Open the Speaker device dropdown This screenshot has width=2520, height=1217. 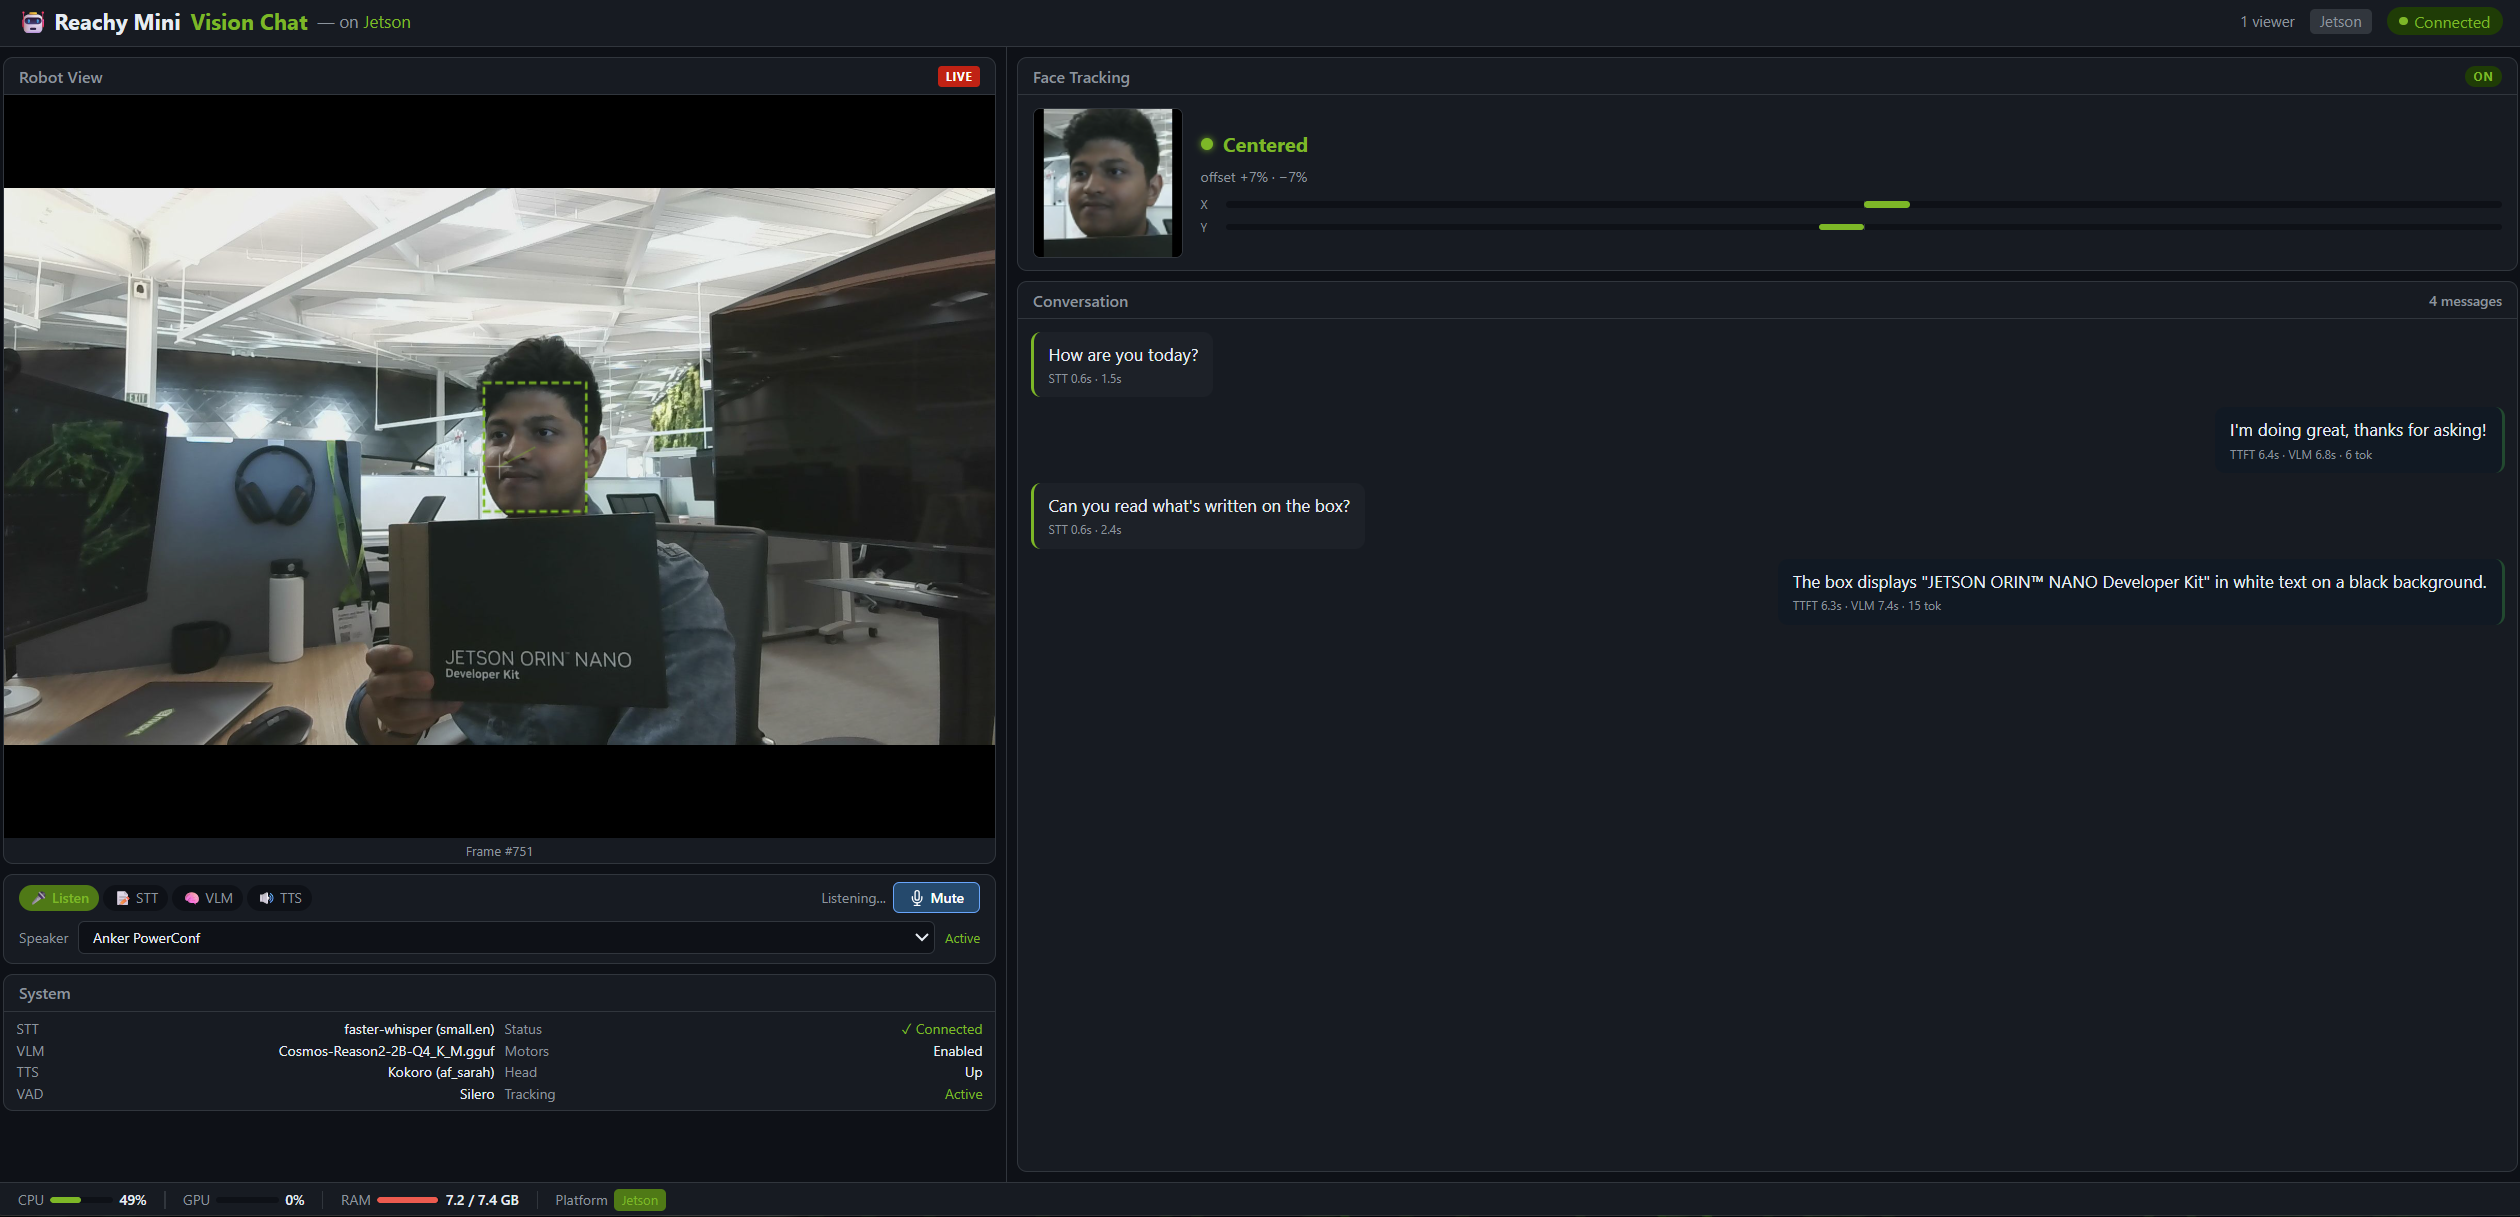pyautogui.click(x=506, y=938)
